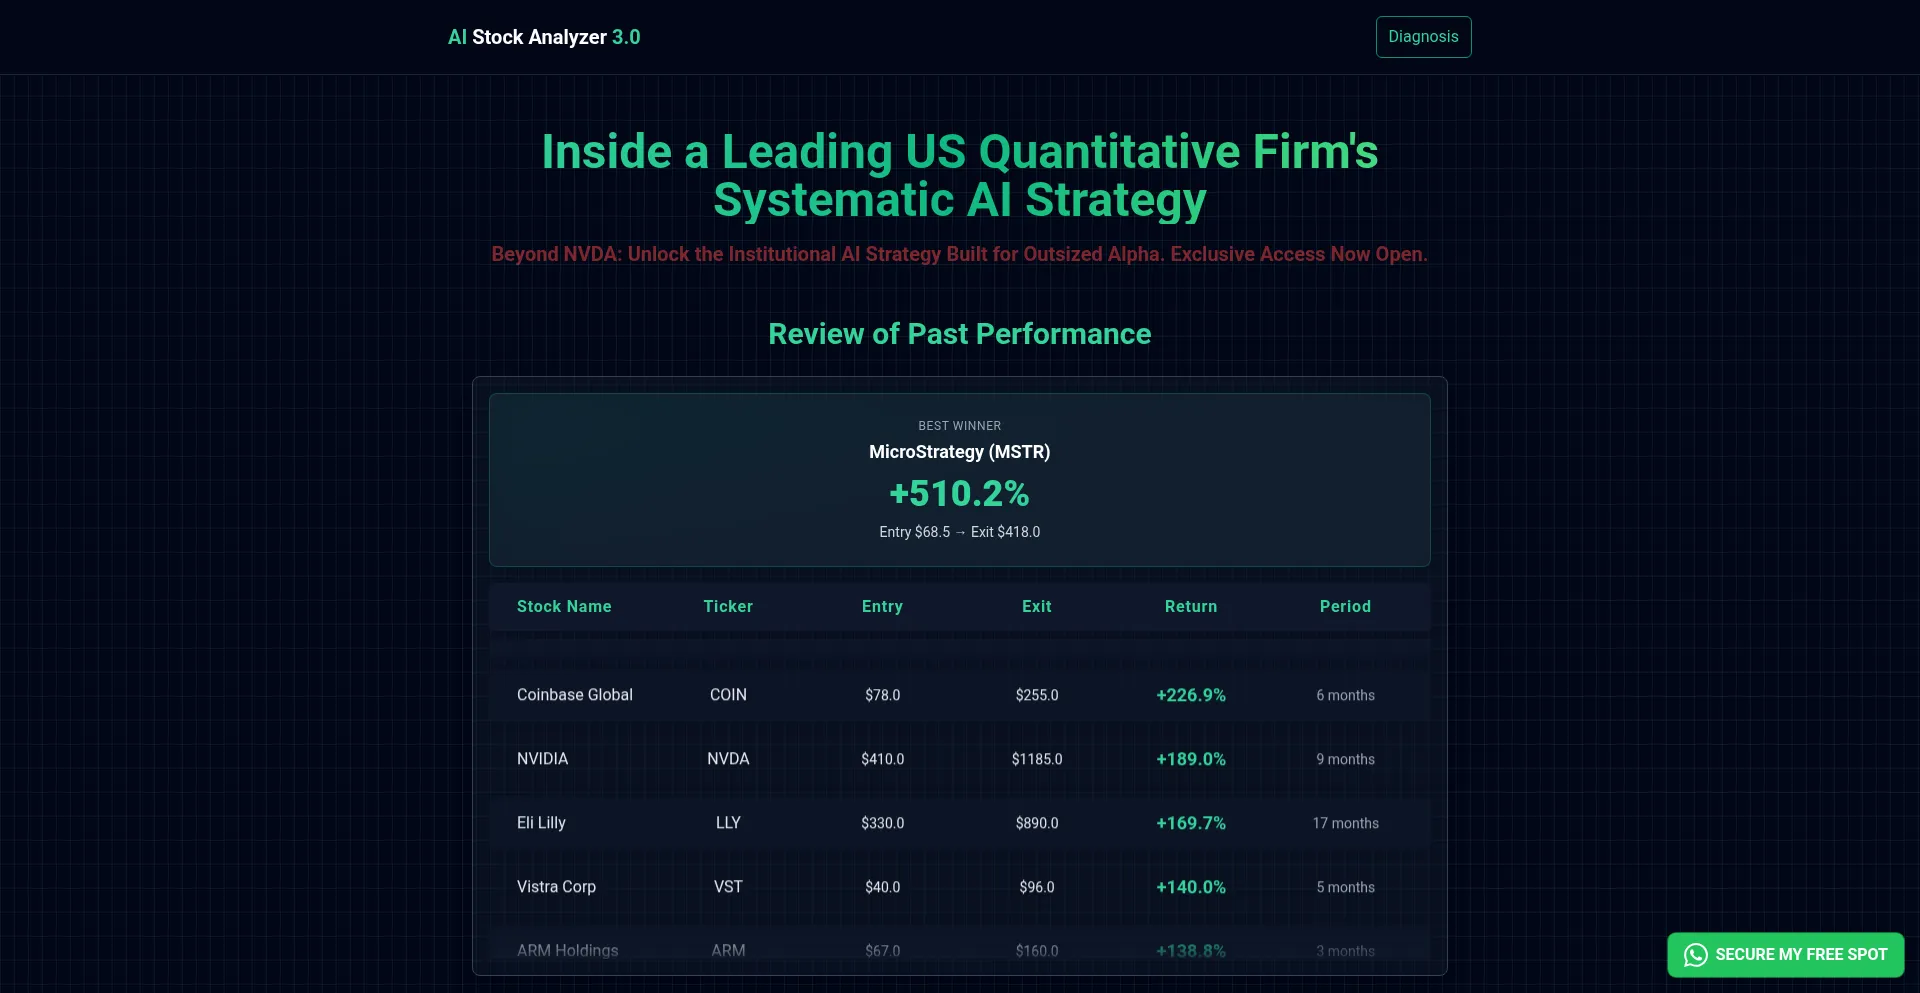This screenshot has width=1920, height=993.
Task: Click the +140.0% return value
Action: tap(1191, 887)
